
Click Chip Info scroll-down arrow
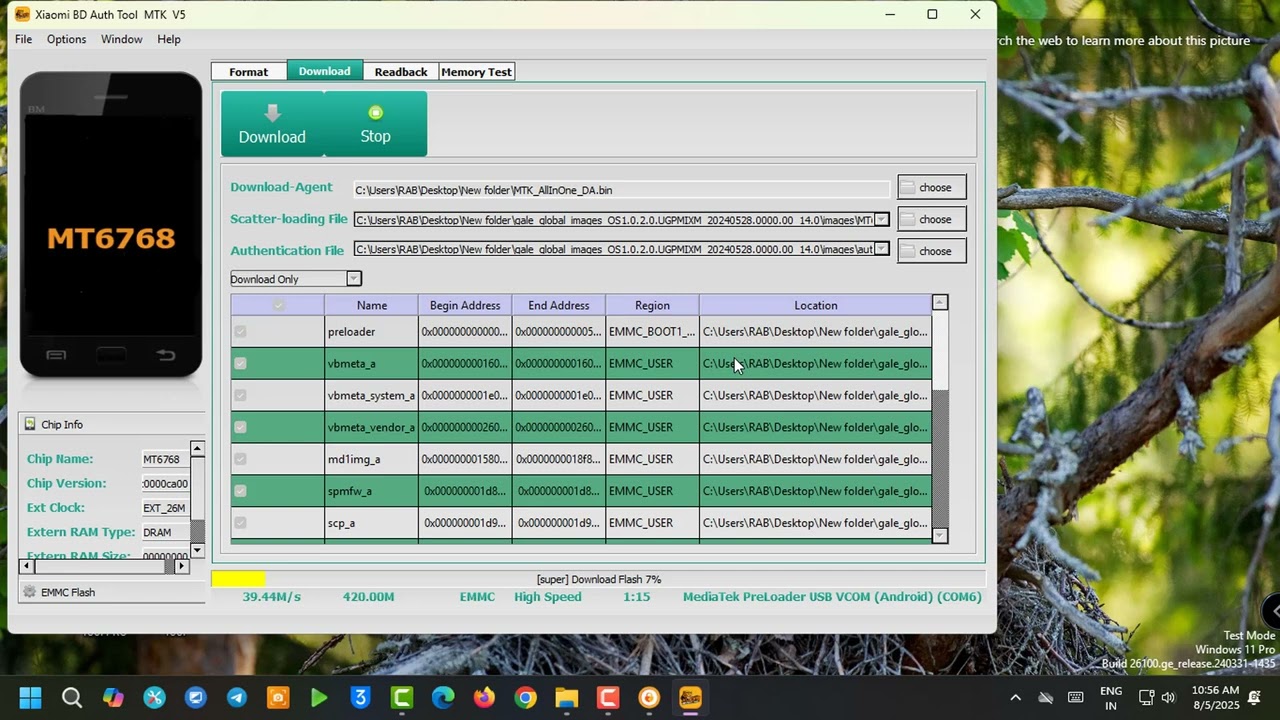pos(197,550)
